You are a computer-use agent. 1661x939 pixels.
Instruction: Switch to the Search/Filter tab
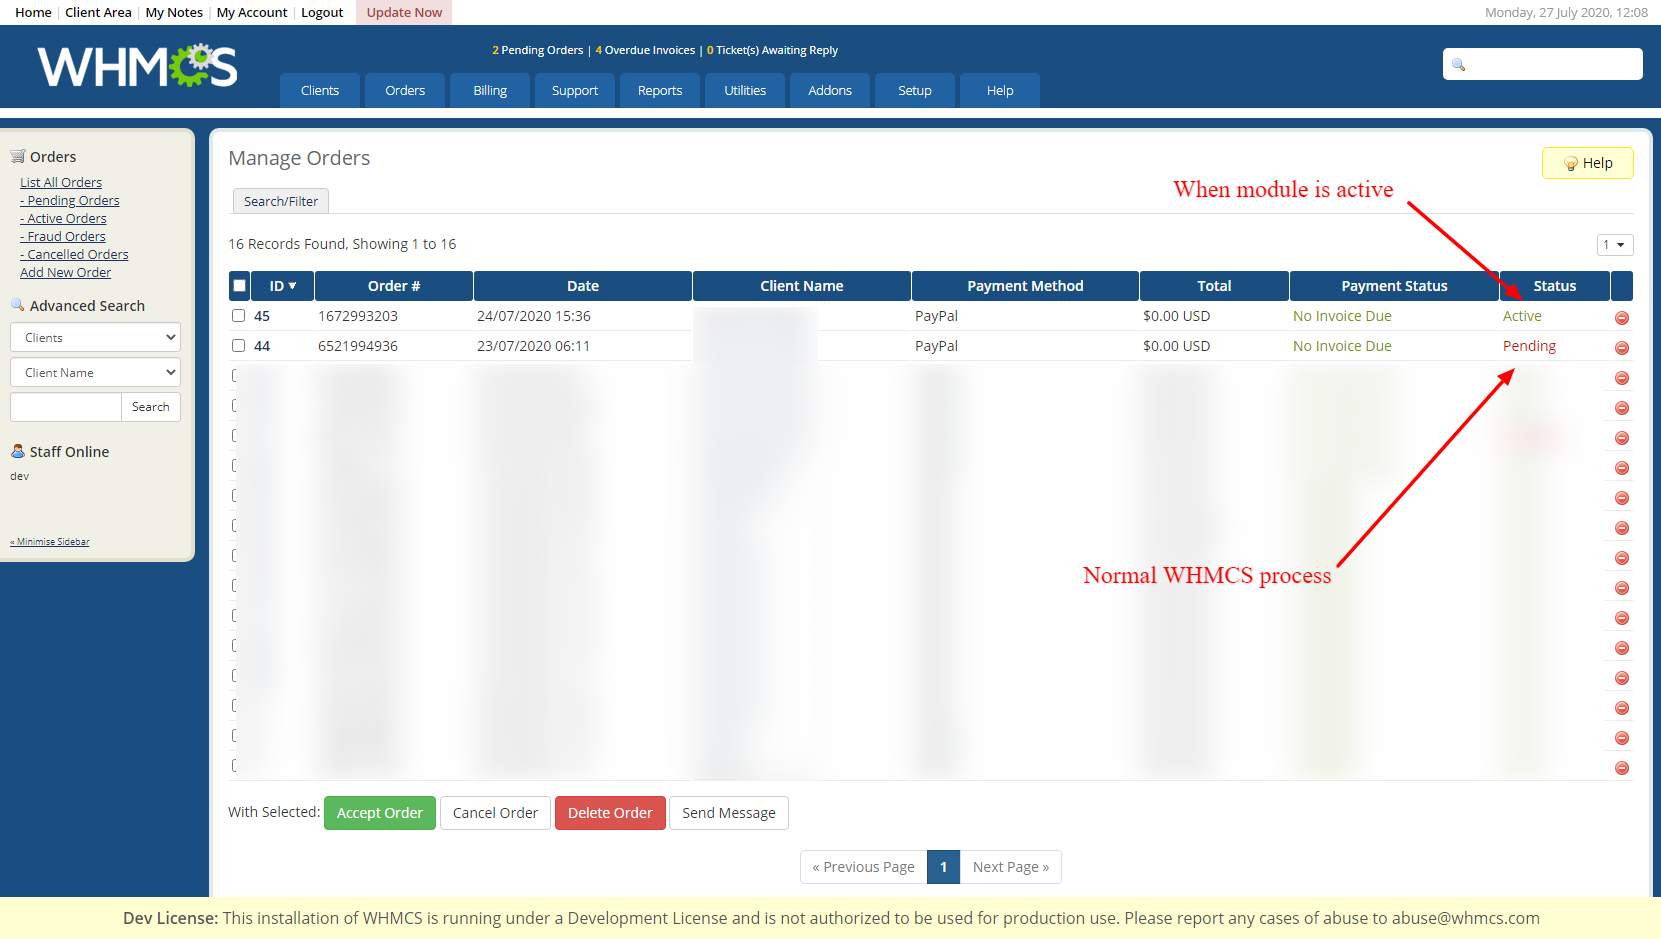point(280,201)
